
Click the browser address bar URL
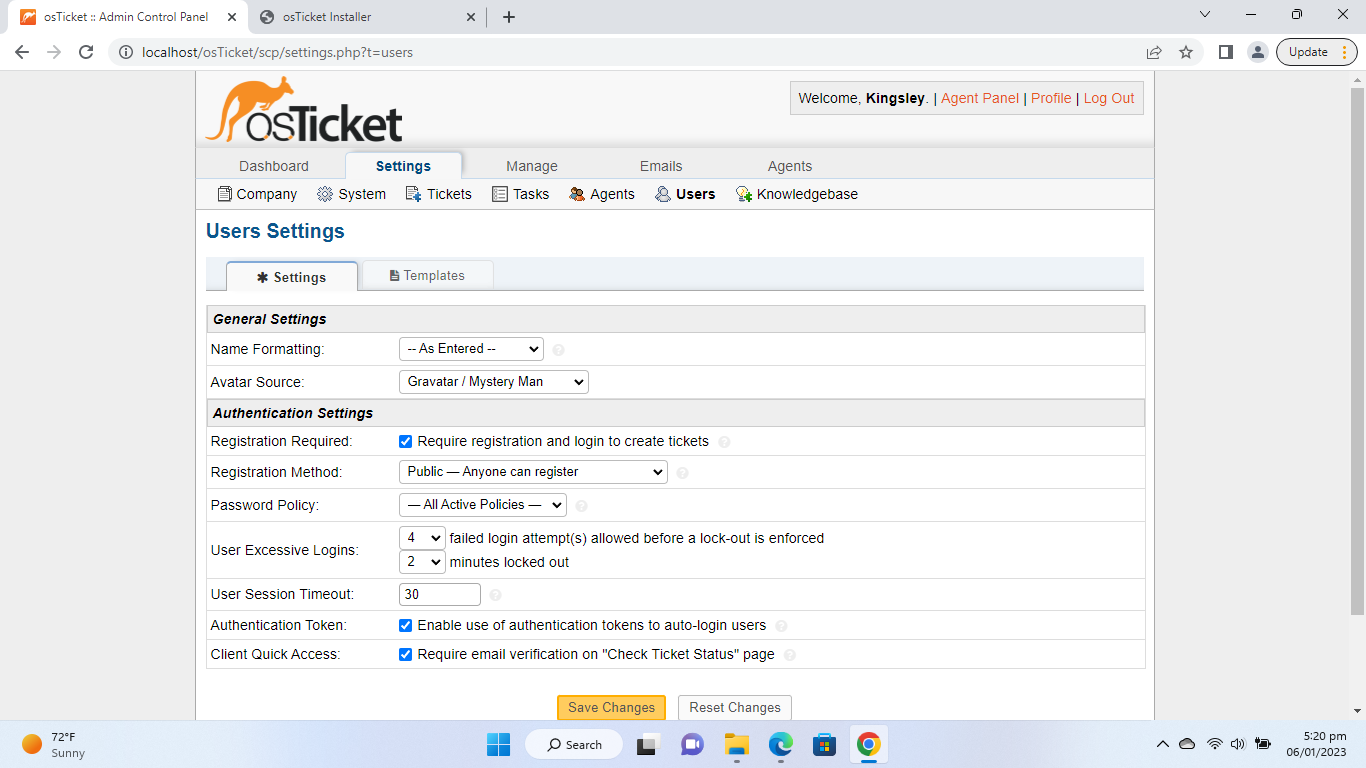click(278, 52)
